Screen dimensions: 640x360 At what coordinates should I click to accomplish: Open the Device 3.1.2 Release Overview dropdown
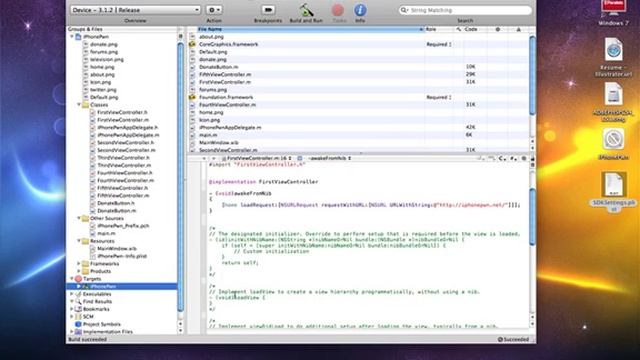pyautogui.click(x=135, y=10)
